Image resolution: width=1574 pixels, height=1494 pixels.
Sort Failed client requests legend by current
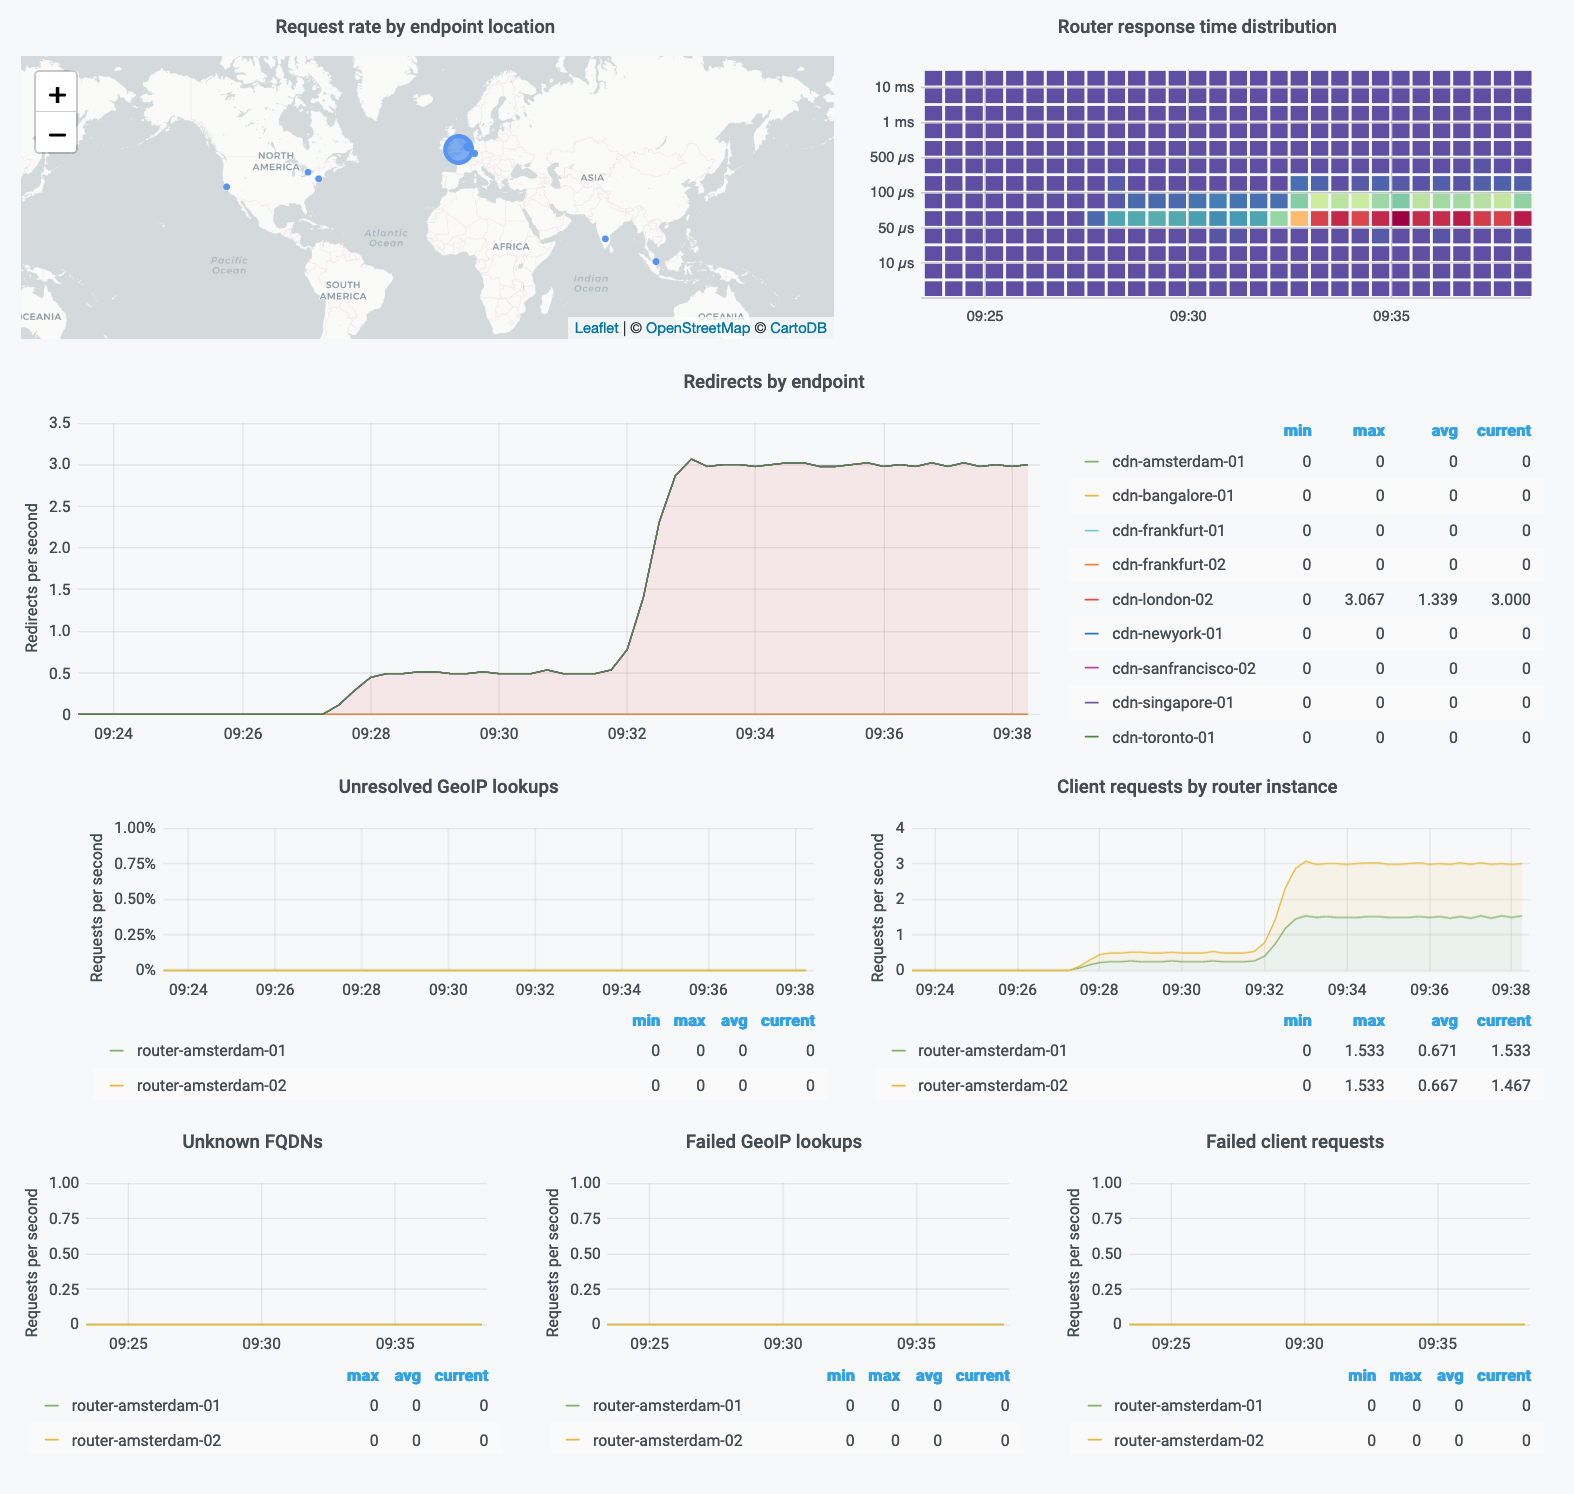coord(1503,1376)
